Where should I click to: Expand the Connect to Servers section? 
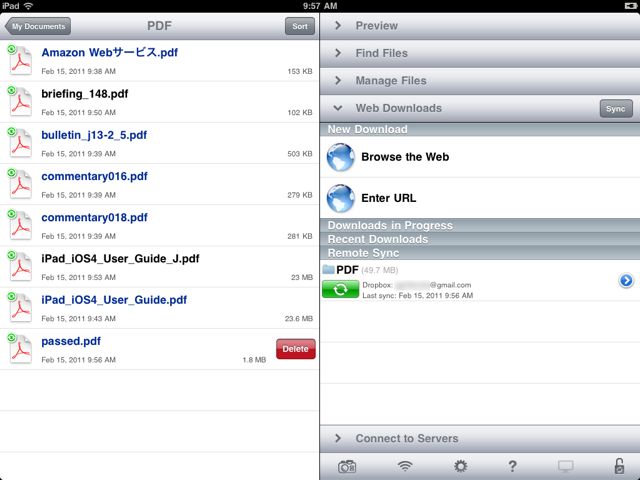(480, 438)
